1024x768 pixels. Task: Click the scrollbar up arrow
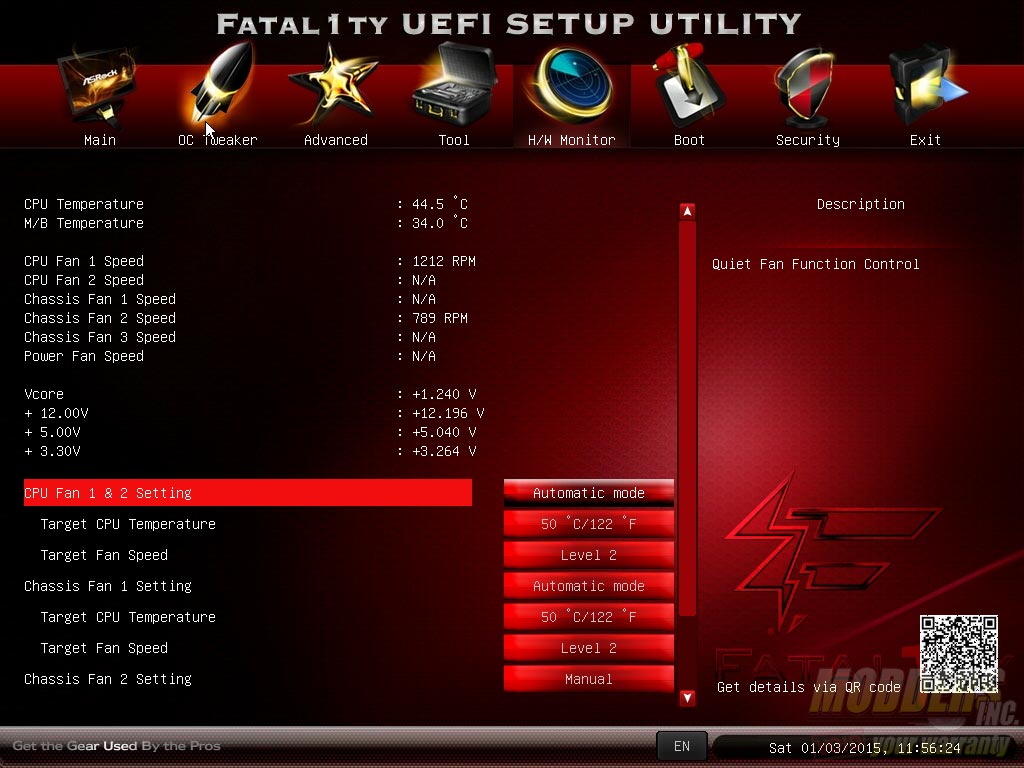(x=687, y=211)
